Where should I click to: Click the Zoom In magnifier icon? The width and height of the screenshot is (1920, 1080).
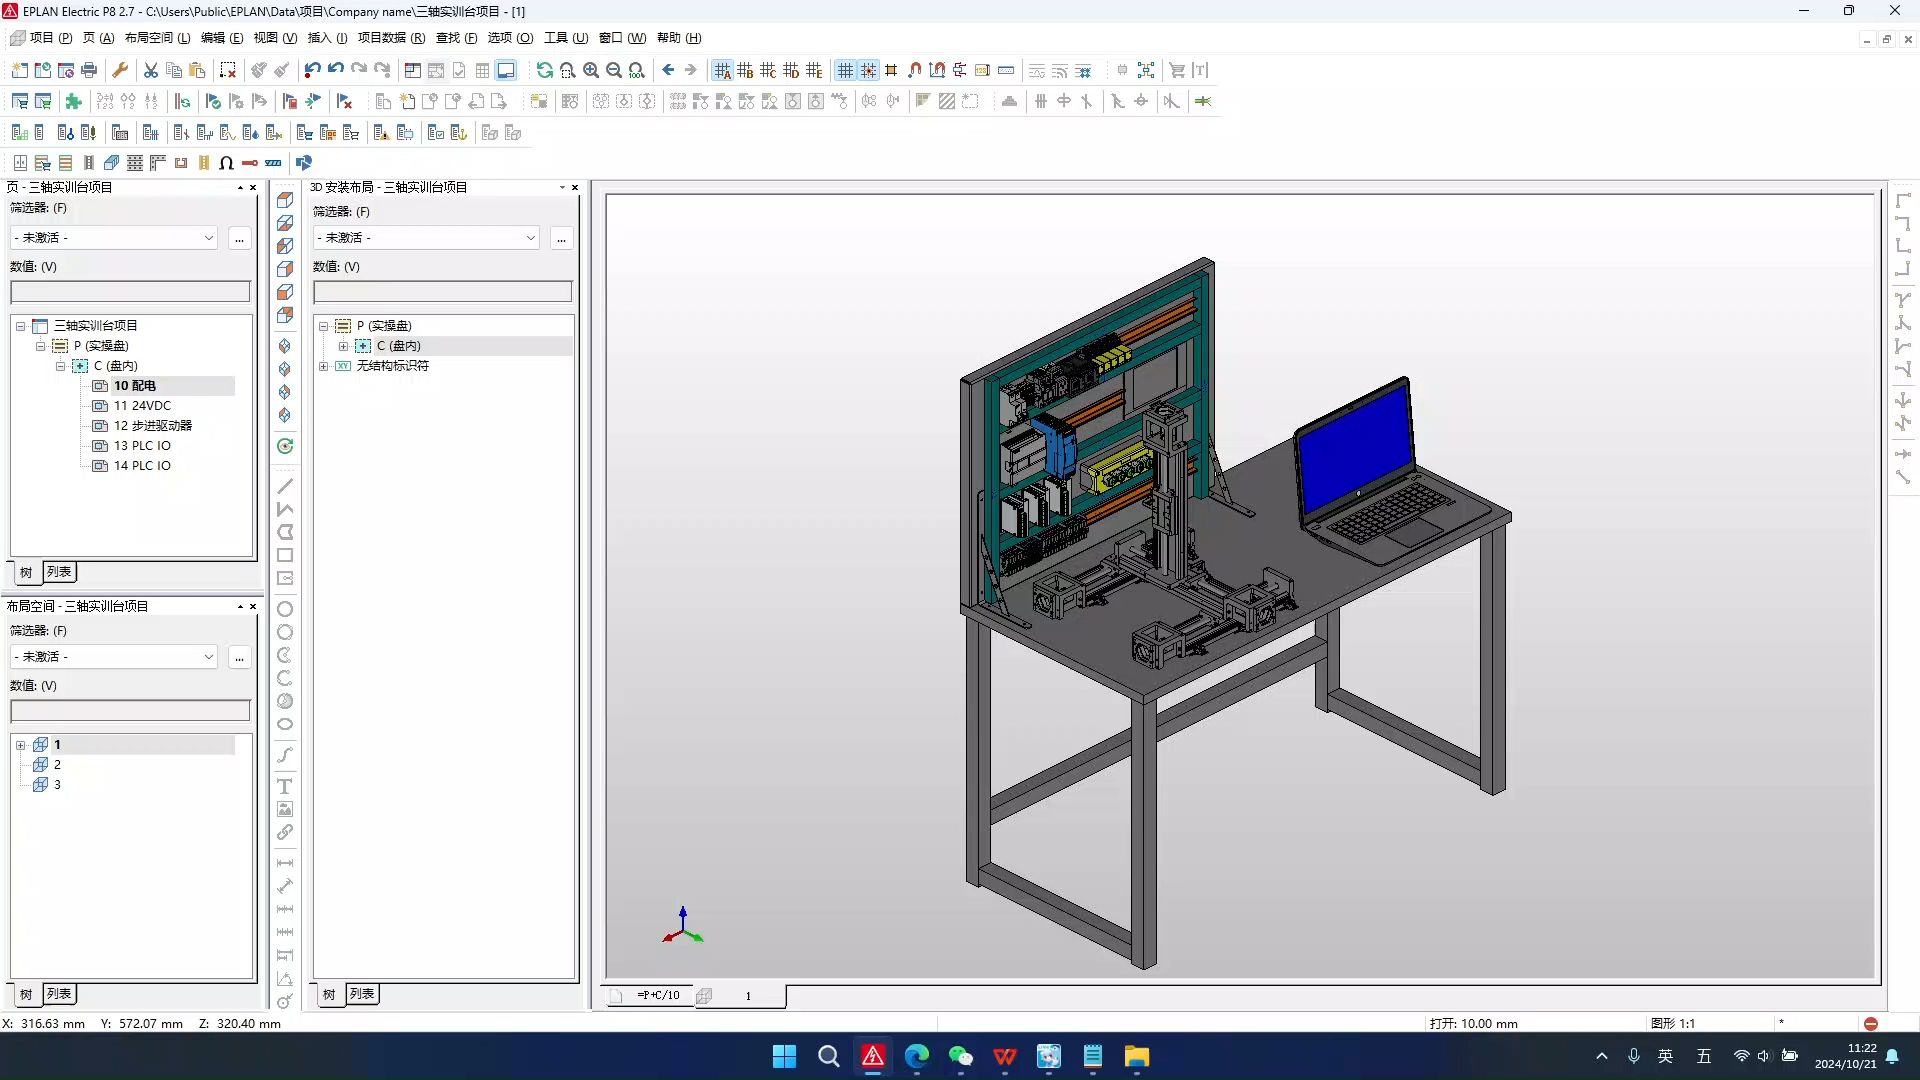click(x=591, y=70)
